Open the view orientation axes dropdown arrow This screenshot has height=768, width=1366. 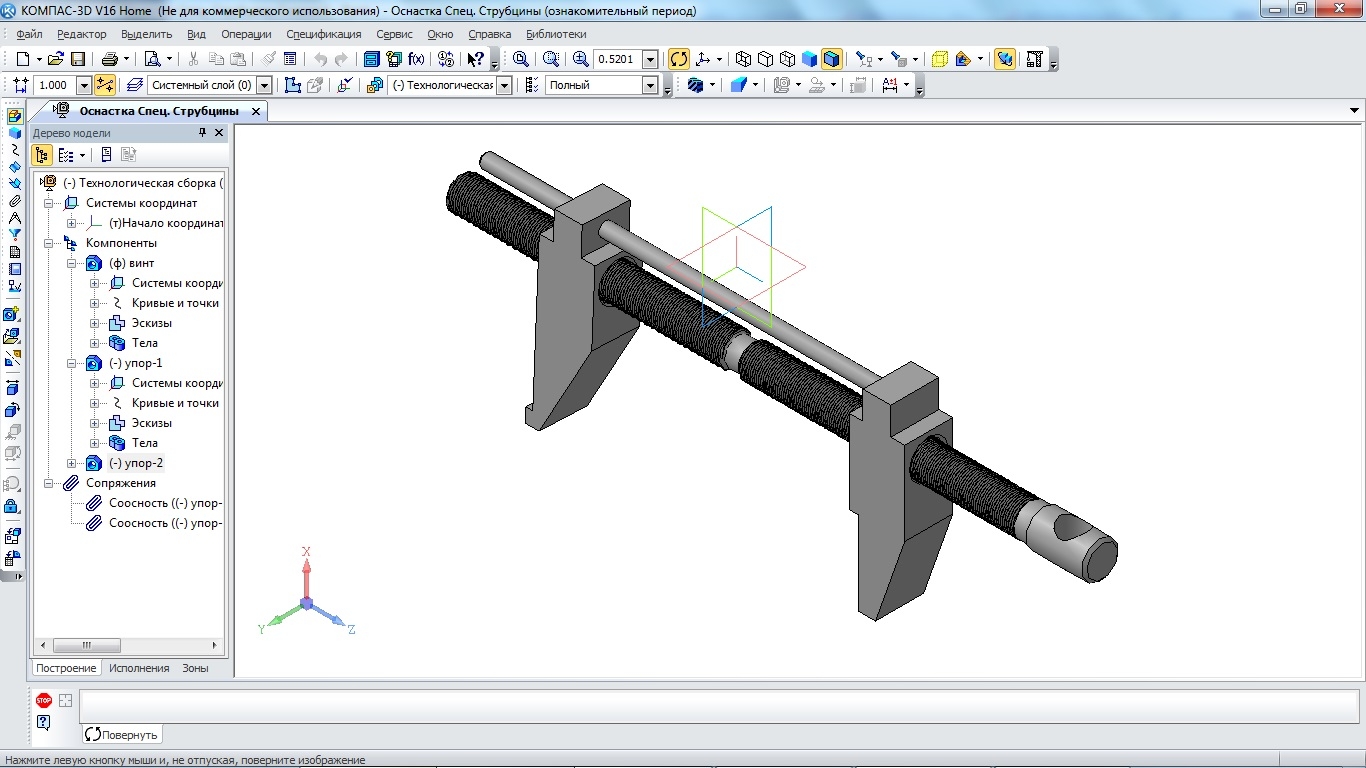[x=719, y=59]
